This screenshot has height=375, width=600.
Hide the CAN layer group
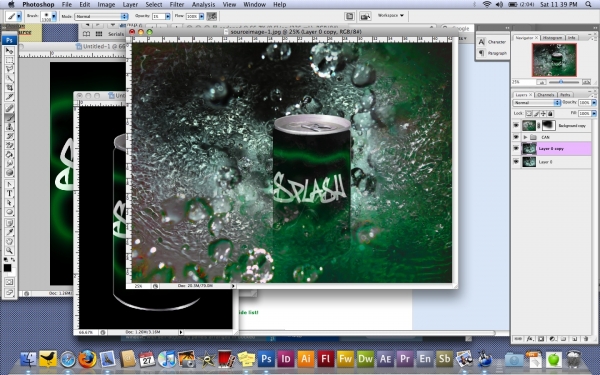tap(516, 137)
